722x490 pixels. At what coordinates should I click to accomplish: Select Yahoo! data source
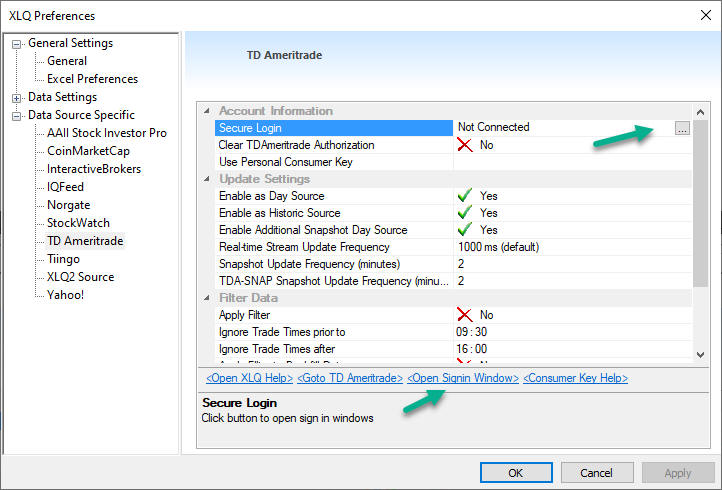pyautogui.click(x=65, y=294)
